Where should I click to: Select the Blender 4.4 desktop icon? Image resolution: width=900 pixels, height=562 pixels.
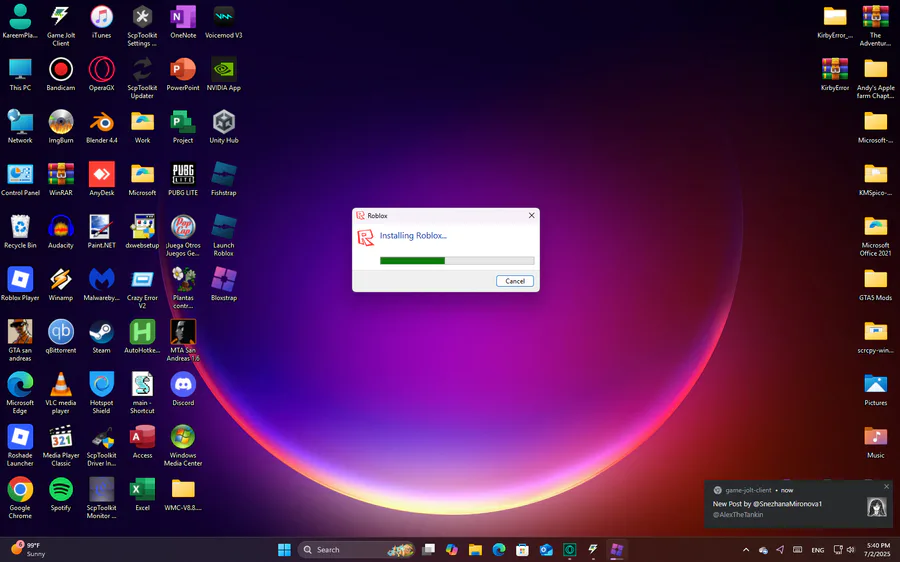point(102,127)
